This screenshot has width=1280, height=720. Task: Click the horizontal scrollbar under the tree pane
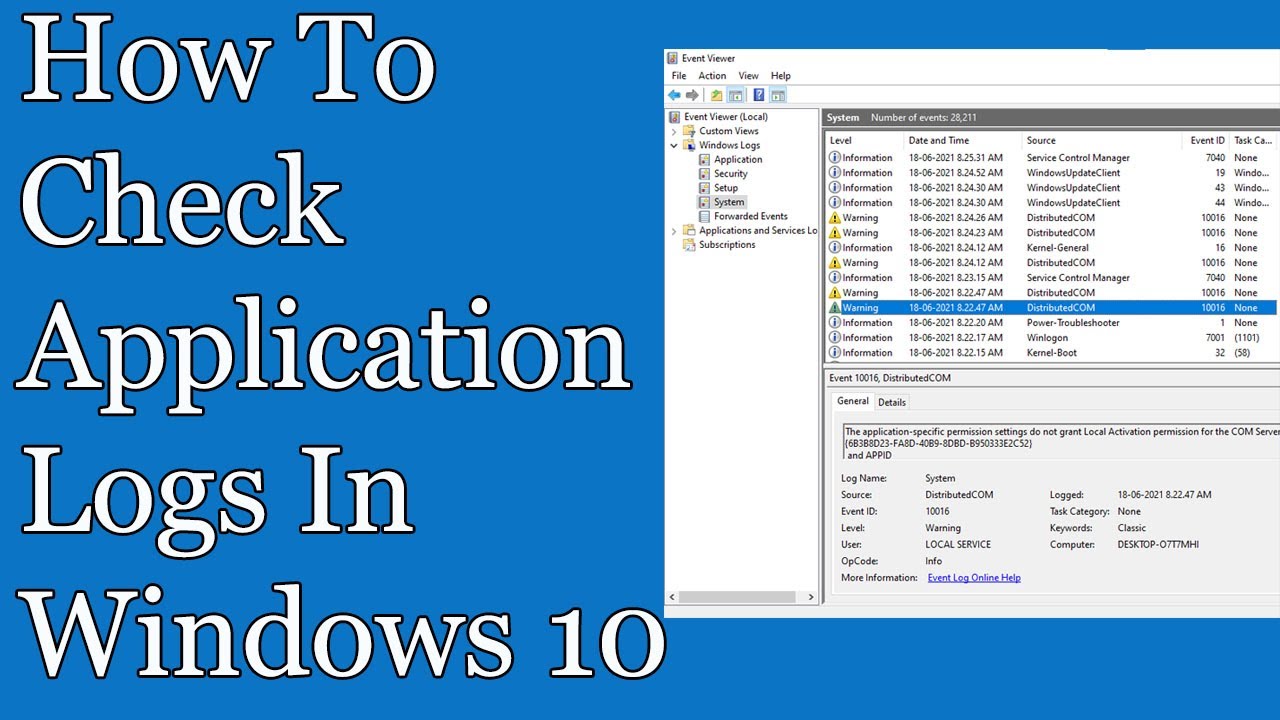pos(740,597)
